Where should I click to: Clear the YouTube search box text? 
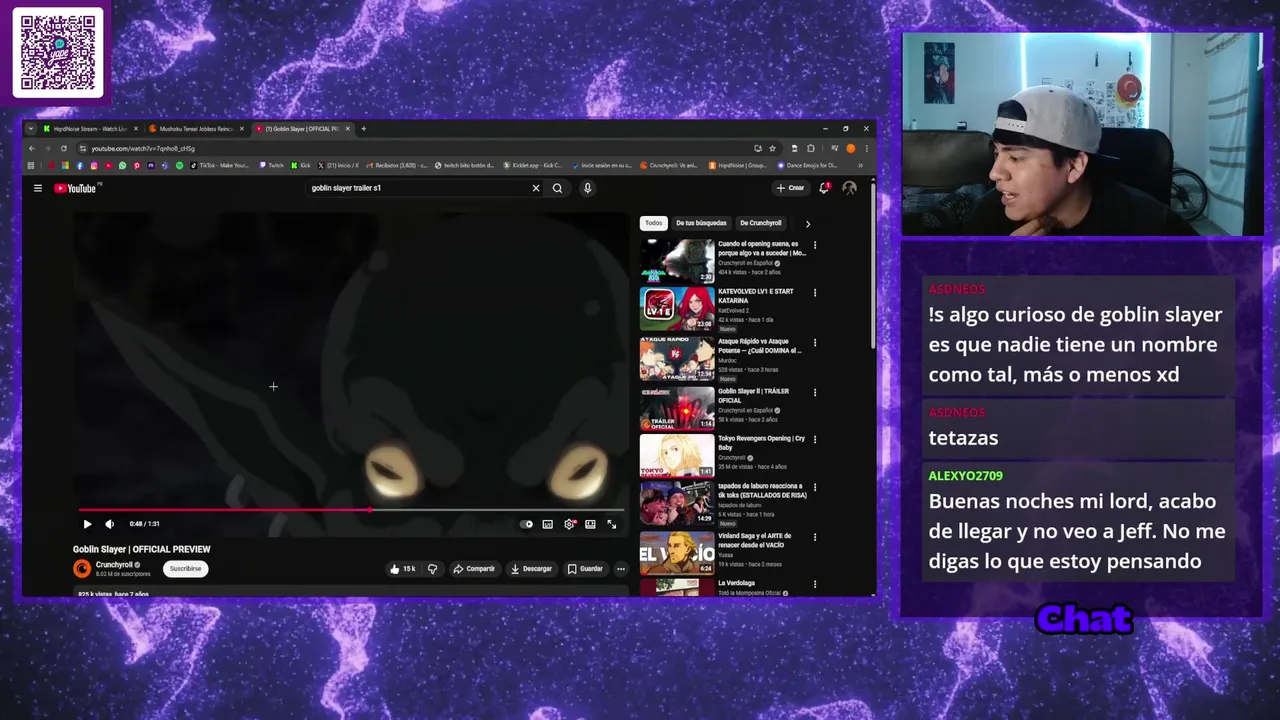click(x=536, y=188)
